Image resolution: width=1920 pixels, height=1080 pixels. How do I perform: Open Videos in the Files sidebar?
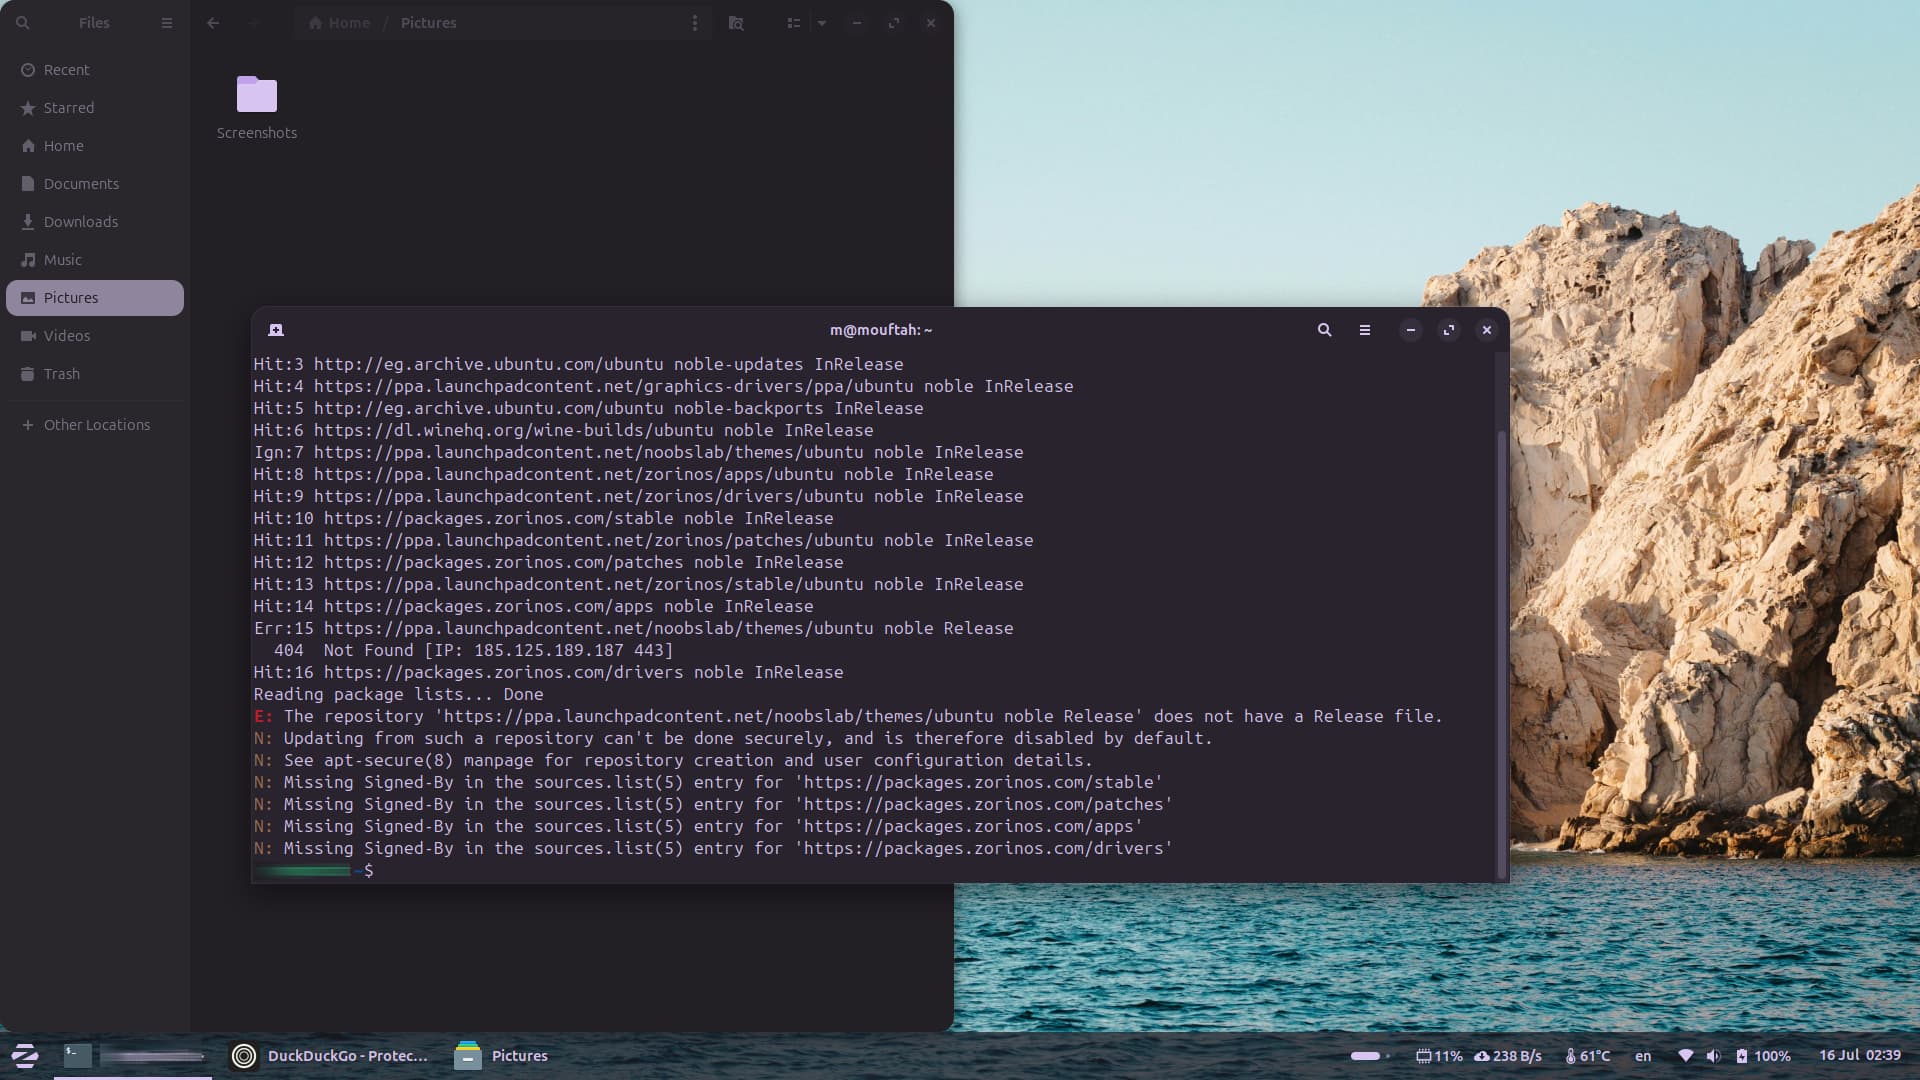coord(95,336)
